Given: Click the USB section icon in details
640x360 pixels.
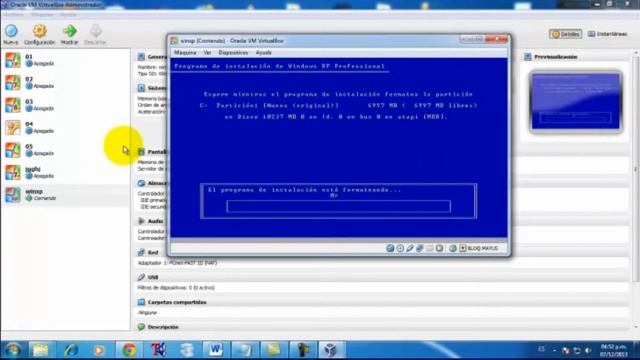Looking at the screenshot, I should (x=141, y=277).
